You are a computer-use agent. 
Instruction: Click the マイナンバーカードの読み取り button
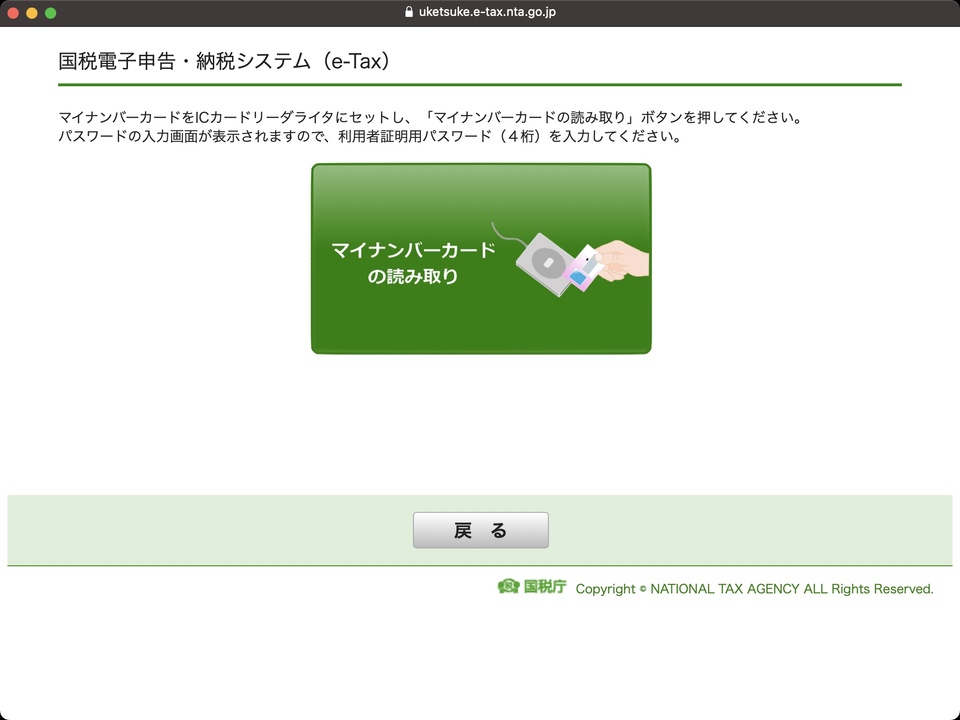pos(481,258)
